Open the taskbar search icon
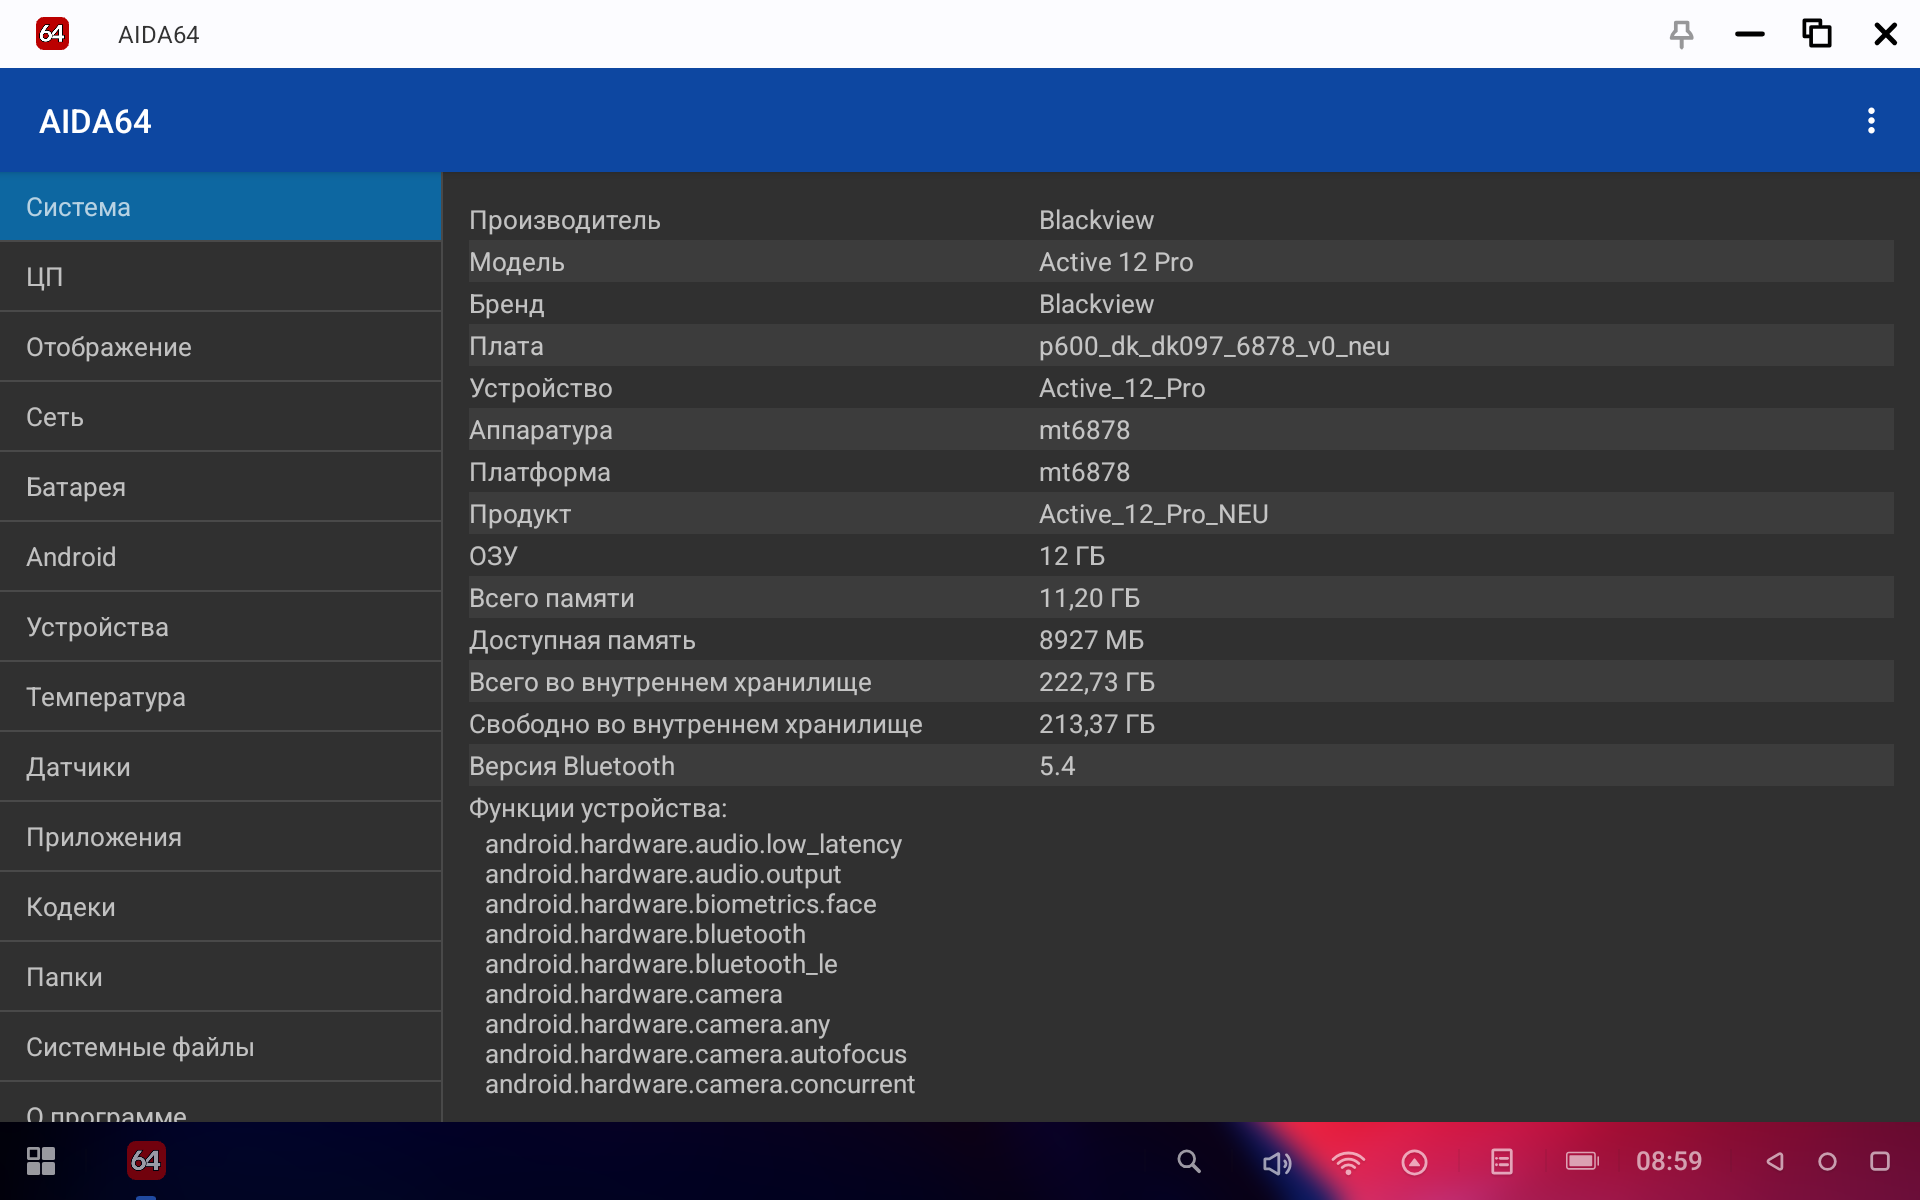This screenshot has width=1920, height=1200. click(1188, 1161)
